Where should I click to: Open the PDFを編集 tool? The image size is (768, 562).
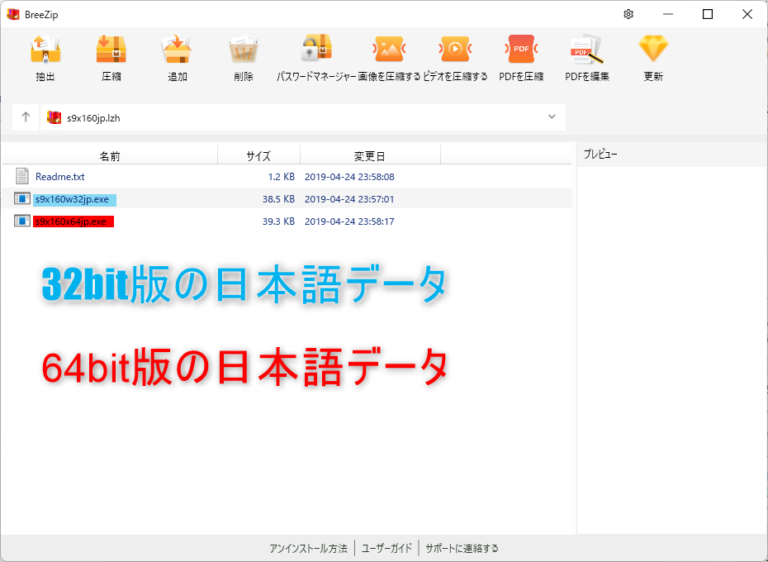click(x=587, y=50)
